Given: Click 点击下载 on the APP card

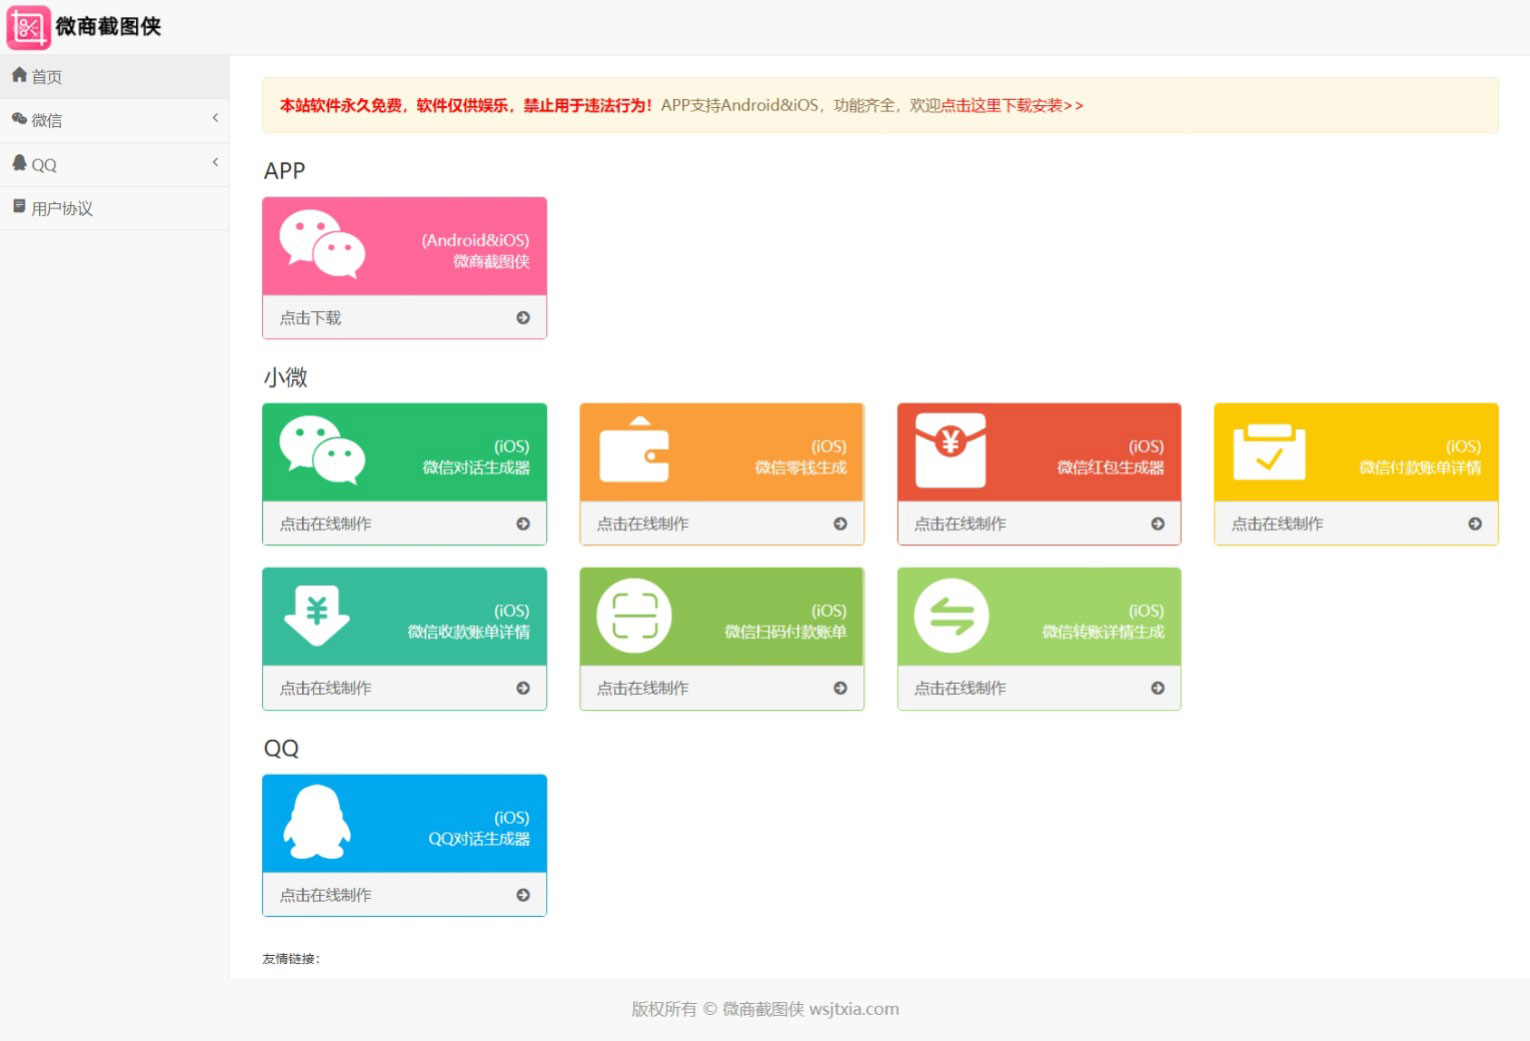Looking at the screenshot, I should point(310,318).
